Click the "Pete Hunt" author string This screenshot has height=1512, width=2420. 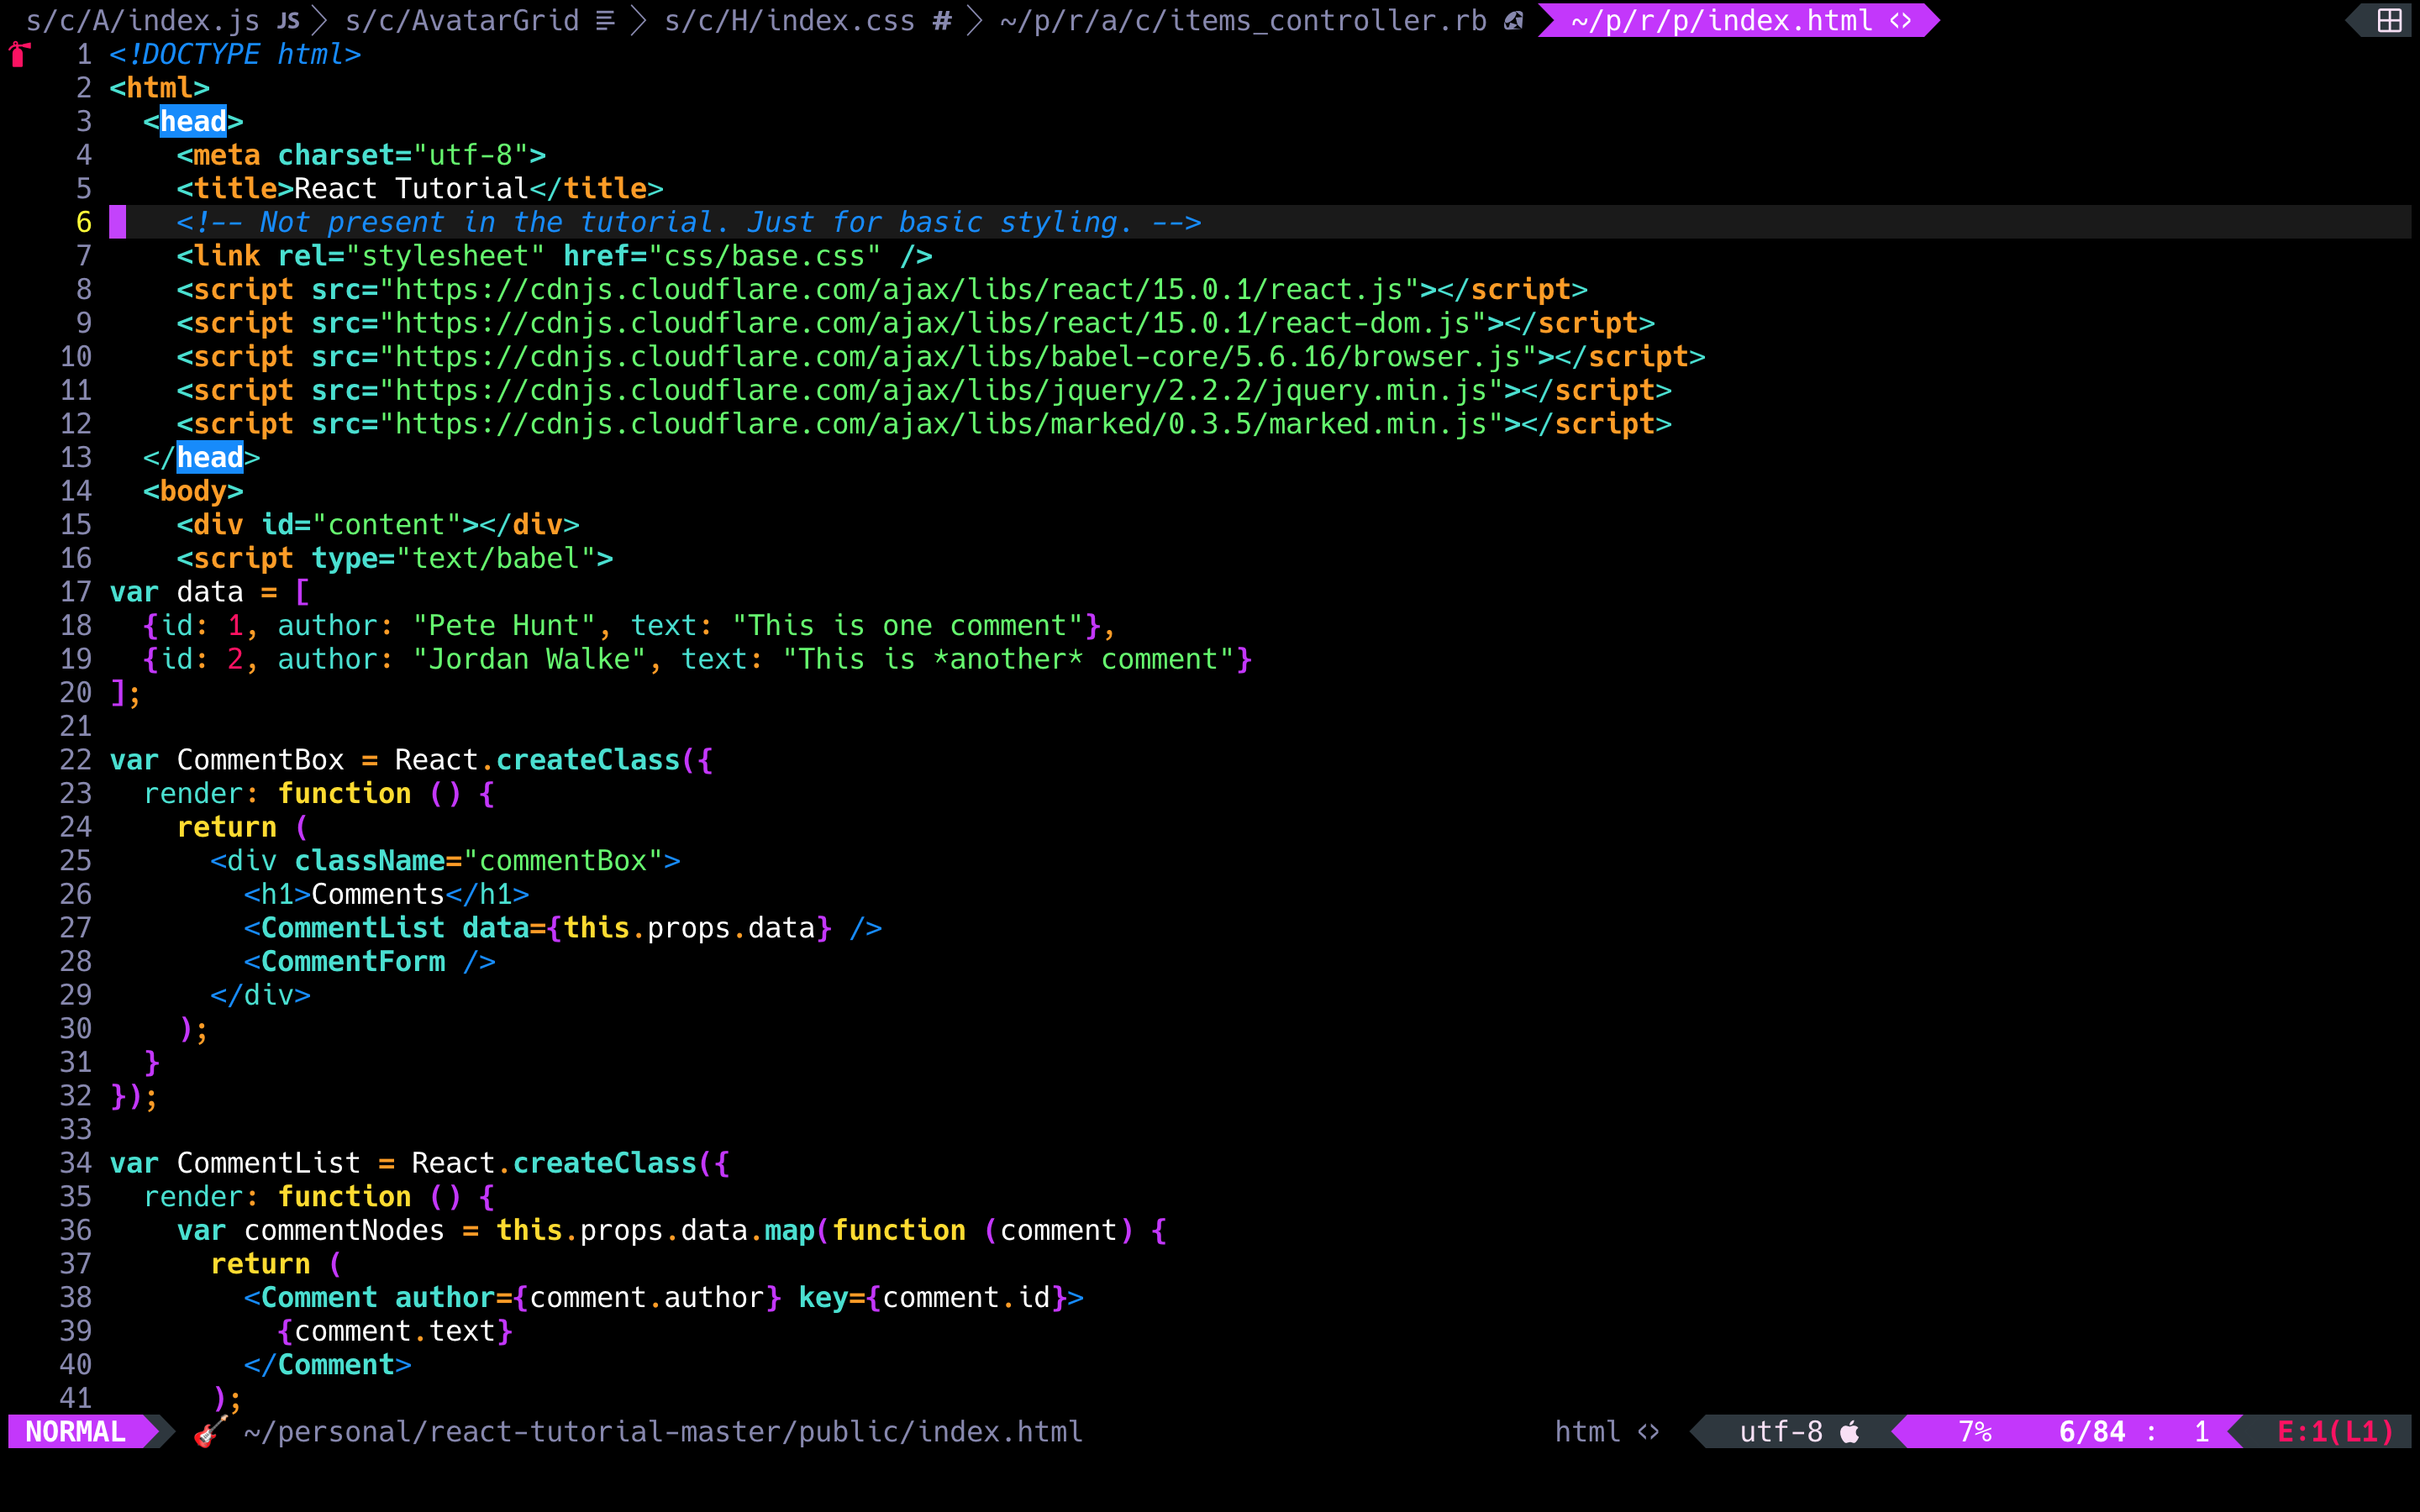pyautogui.click(x=504, y=625)
